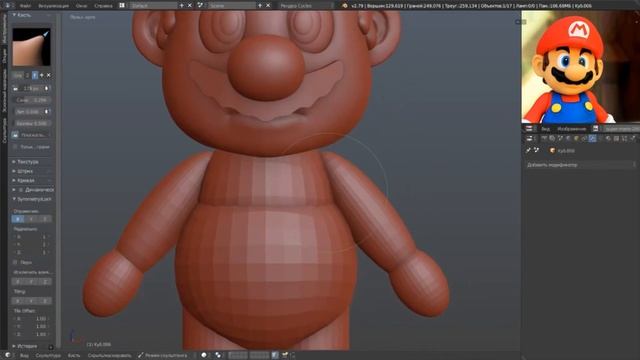Click the 3D viewport editor type icon
This screenshot has height=360, width=640.
pos(7,355)
